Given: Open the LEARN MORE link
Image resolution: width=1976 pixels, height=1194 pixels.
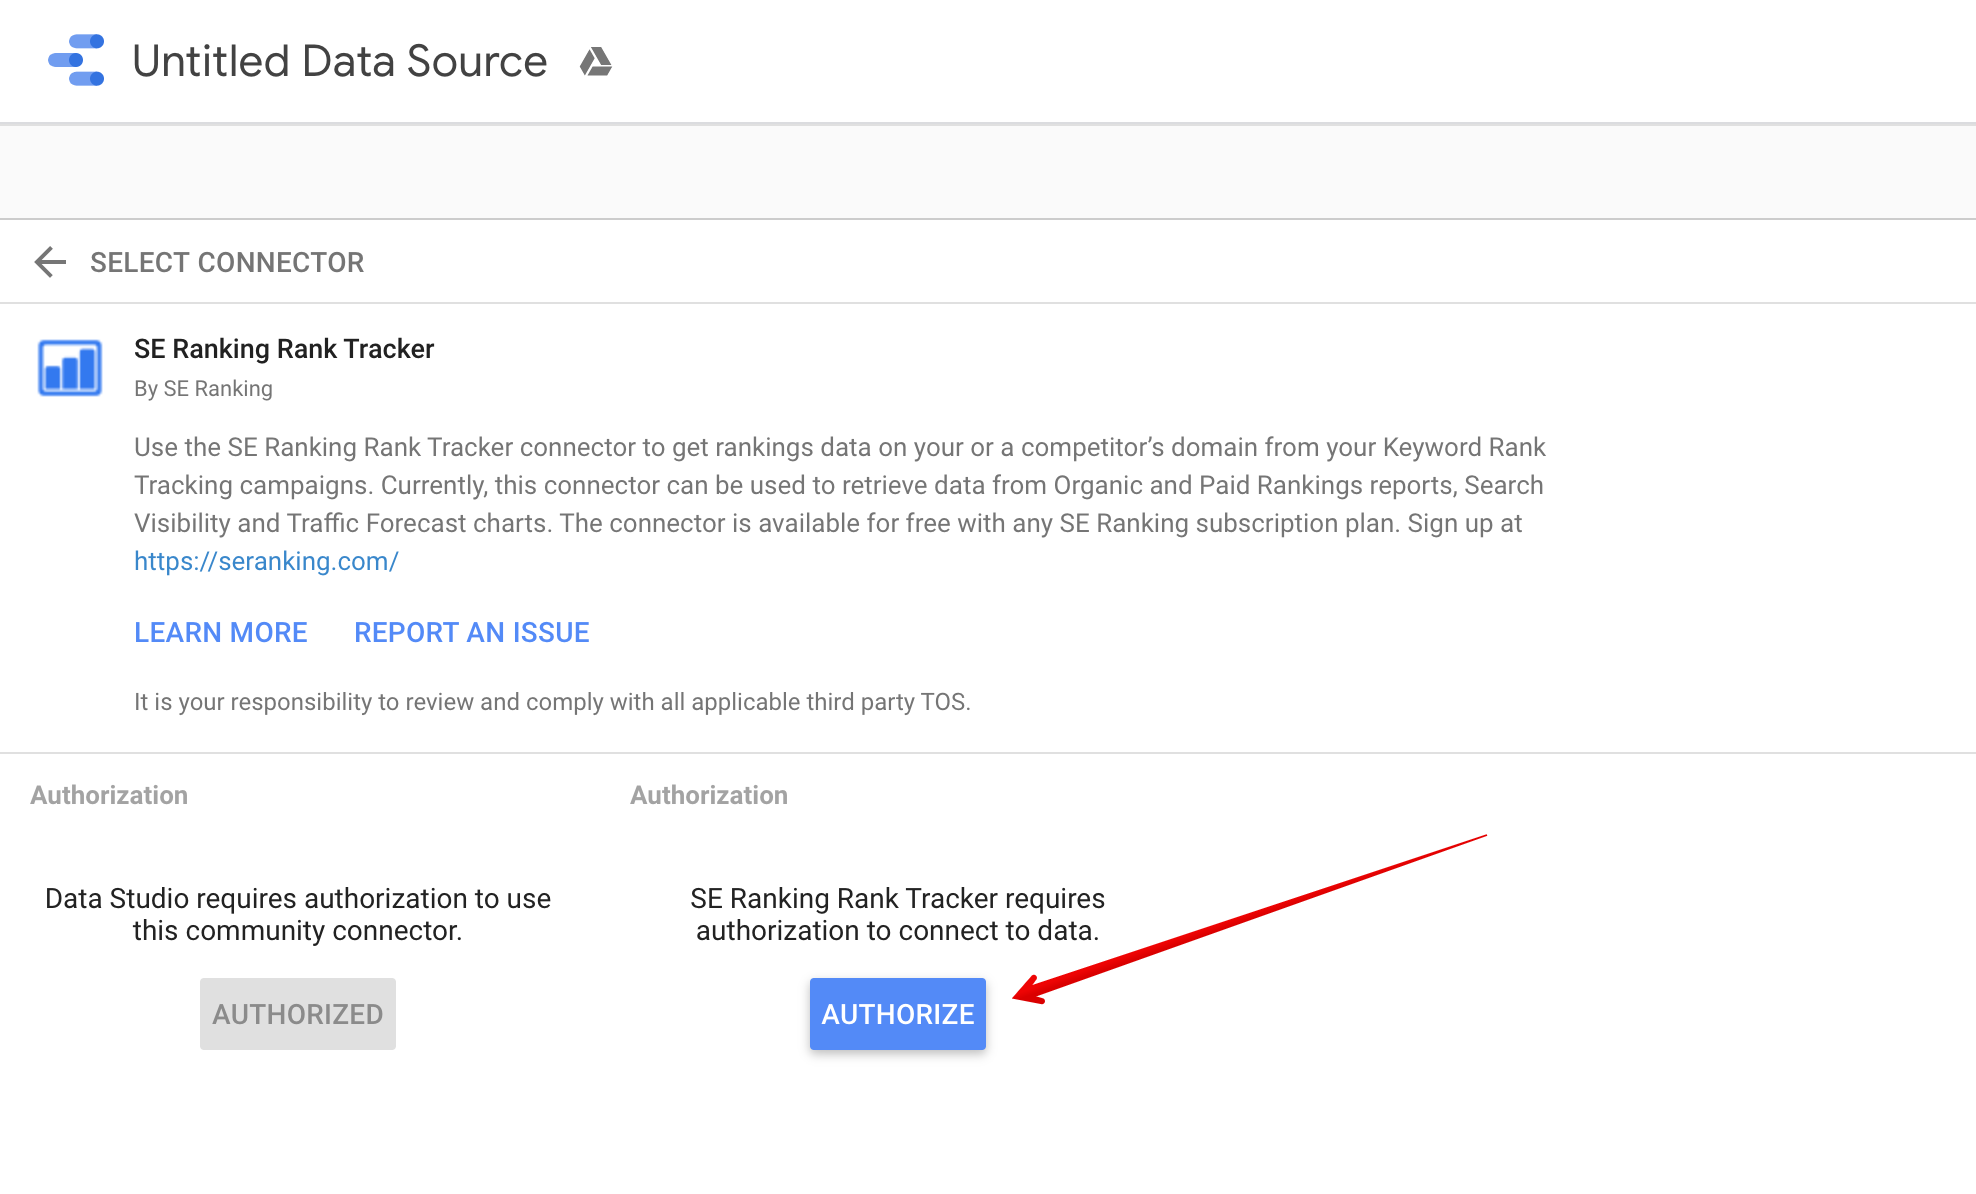Looking at the screenshot, I should pos(221,632).
